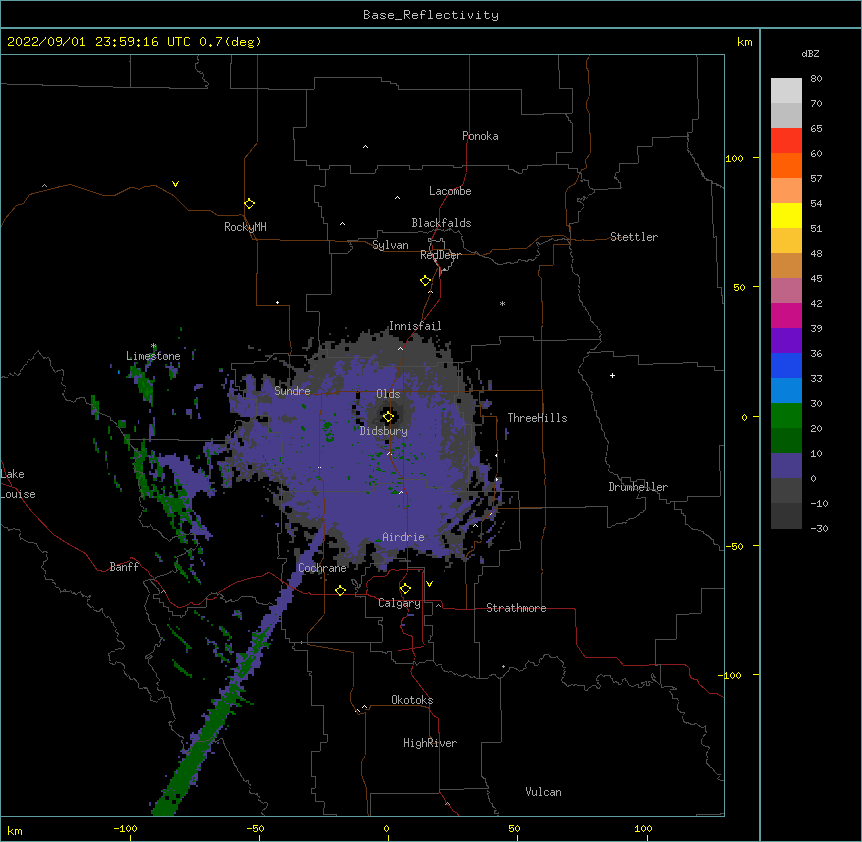Click the yellow diamond marker above Calgary label
The height and width of the screenshot is (842, 862).
click(x=405, y=589)
